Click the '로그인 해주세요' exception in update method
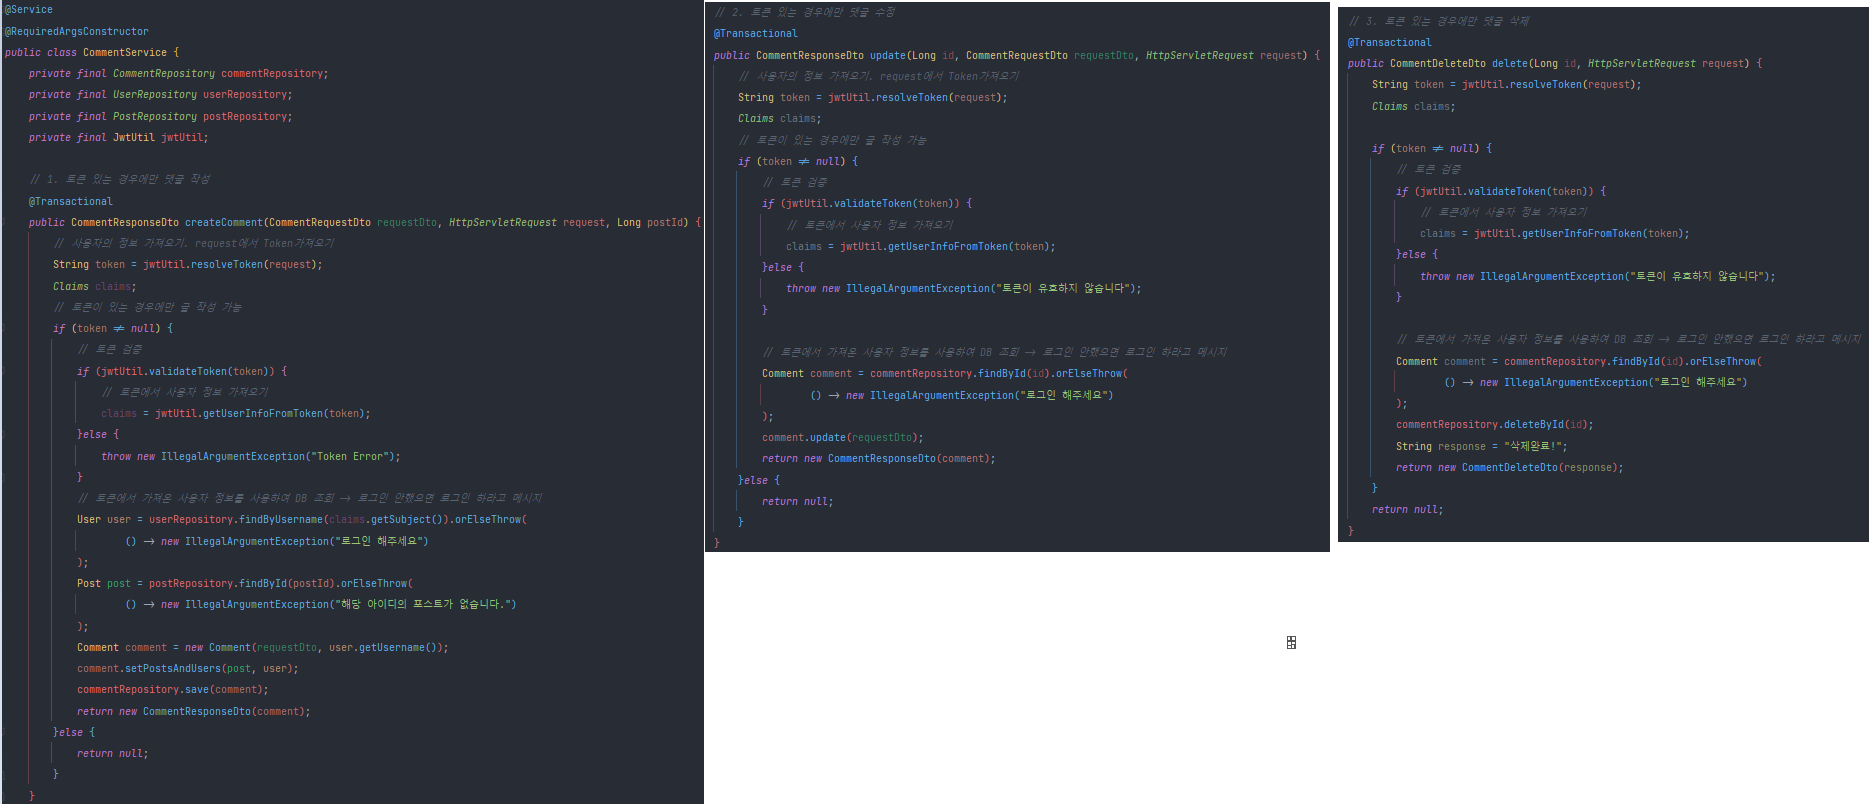1869x804 pixels. pyautogui.click(x=962, y=395)
